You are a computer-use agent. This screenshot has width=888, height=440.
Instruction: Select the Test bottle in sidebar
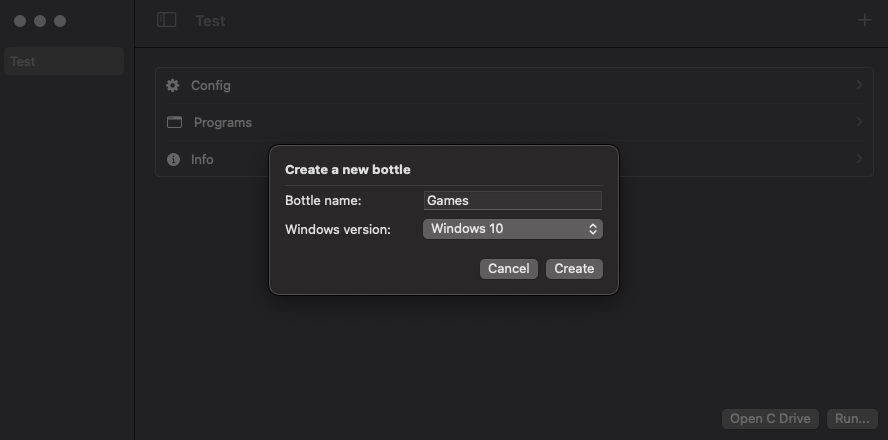64,61
